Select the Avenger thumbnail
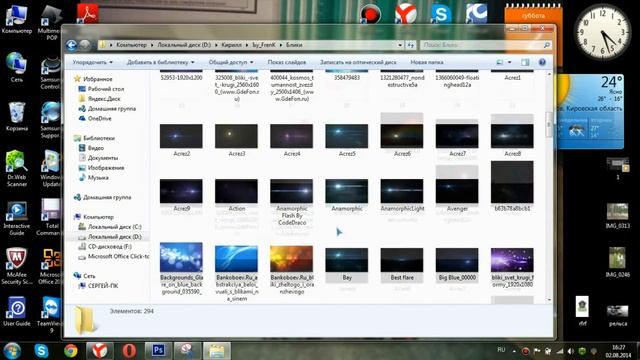 [x=457, y=191]
